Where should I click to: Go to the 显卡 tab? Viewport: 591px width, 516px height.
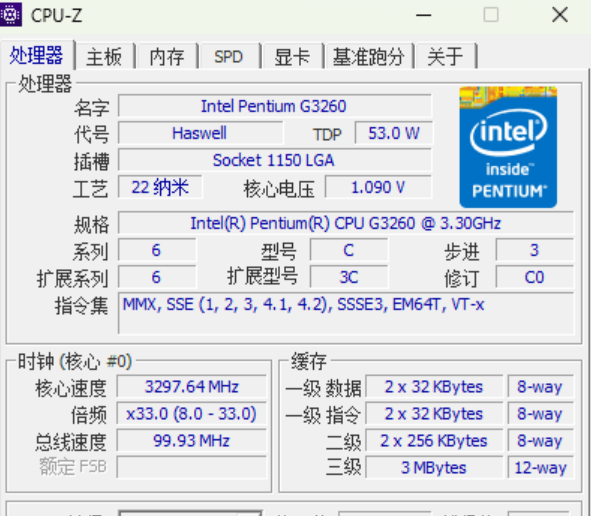coord(292,57)
